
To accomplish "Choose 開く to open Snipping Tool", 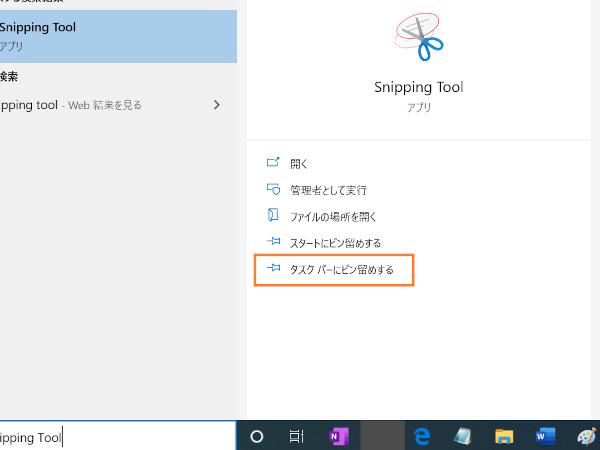I will tap(299, 164).
